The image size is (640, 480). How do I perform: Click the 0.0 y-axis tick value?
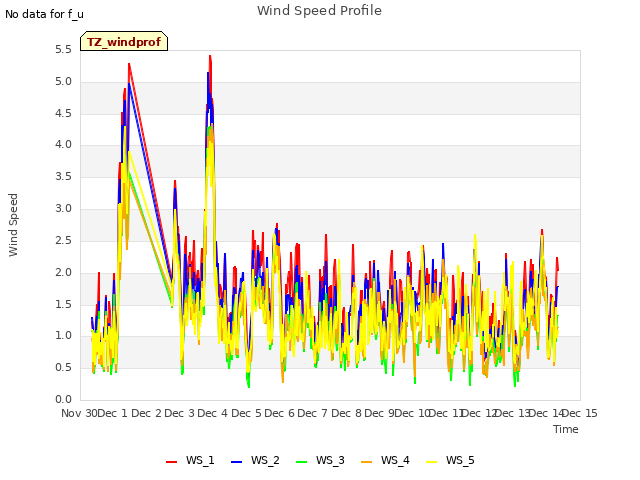tap(63, 399)
